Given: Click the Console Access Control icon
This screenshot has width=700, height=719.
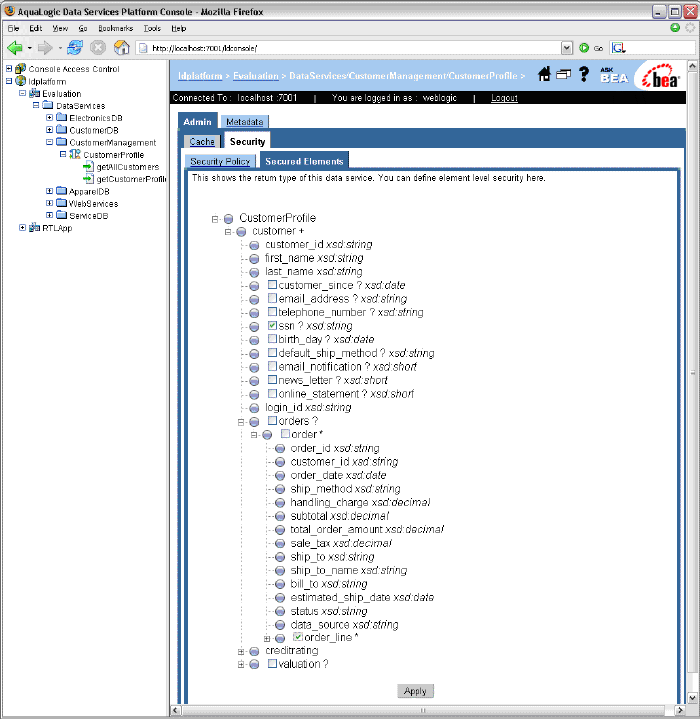Looking at the screenshot, I should (20, 69).
